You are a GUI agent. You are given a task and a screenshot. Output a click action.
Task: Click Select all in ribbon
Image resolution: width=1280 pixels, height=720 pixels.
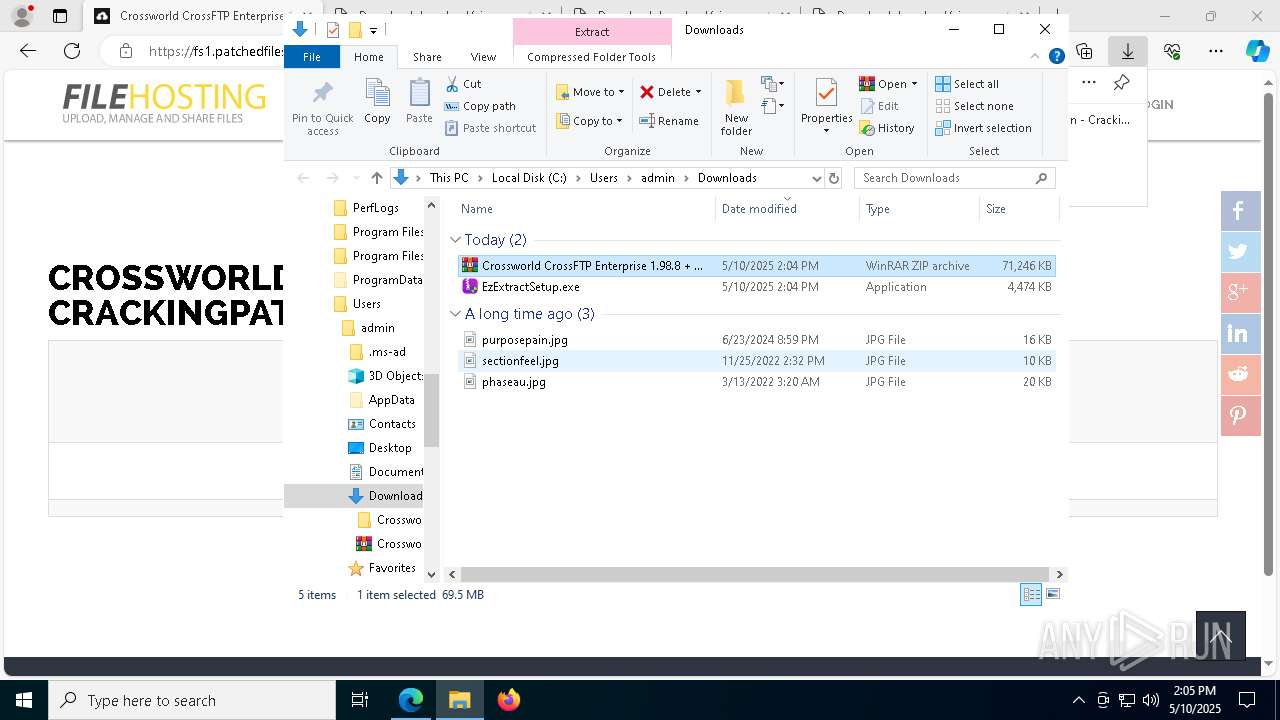(x=967, y=84)
